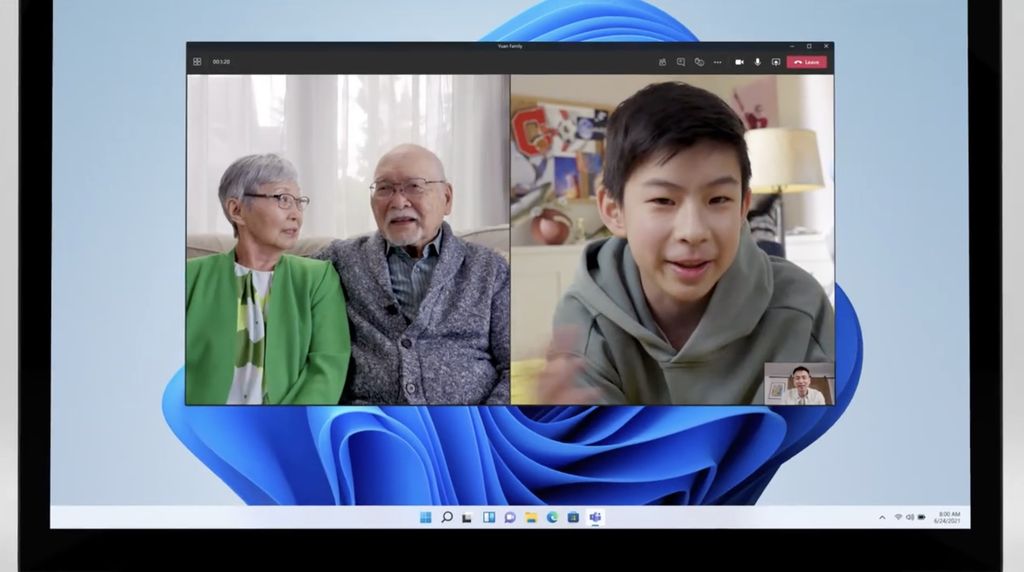Screen dimensions: 1024x572
Task: Open the More actions ellipsis menu
Action: (x=717, y=62)
